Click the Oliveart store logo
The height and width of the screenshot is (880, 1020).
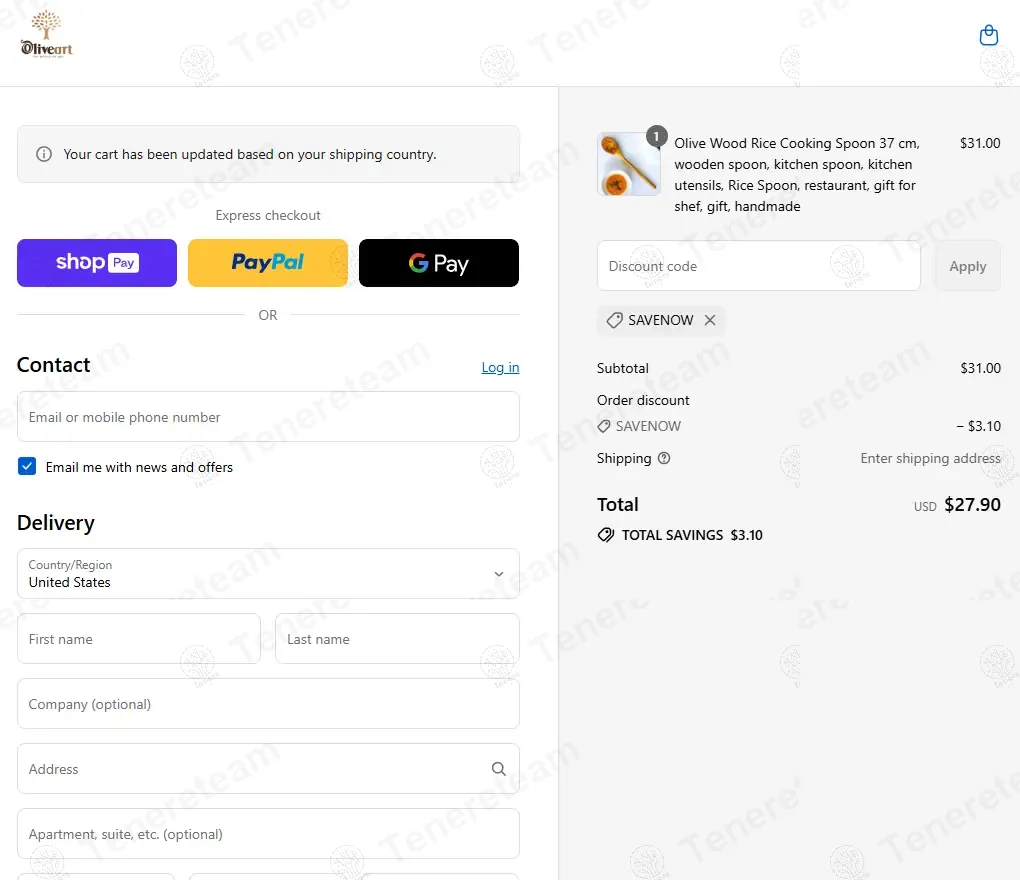pos(46,34)
